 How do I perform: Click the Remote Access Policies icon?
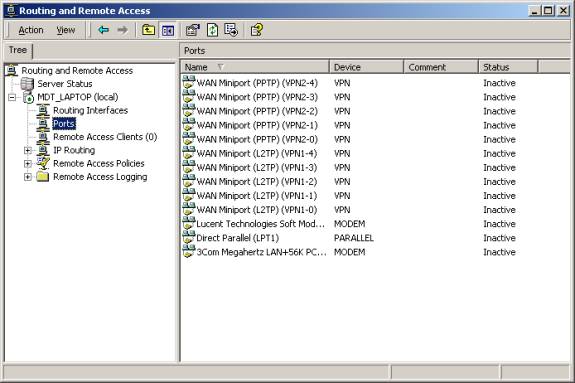(x=43, y=163)
